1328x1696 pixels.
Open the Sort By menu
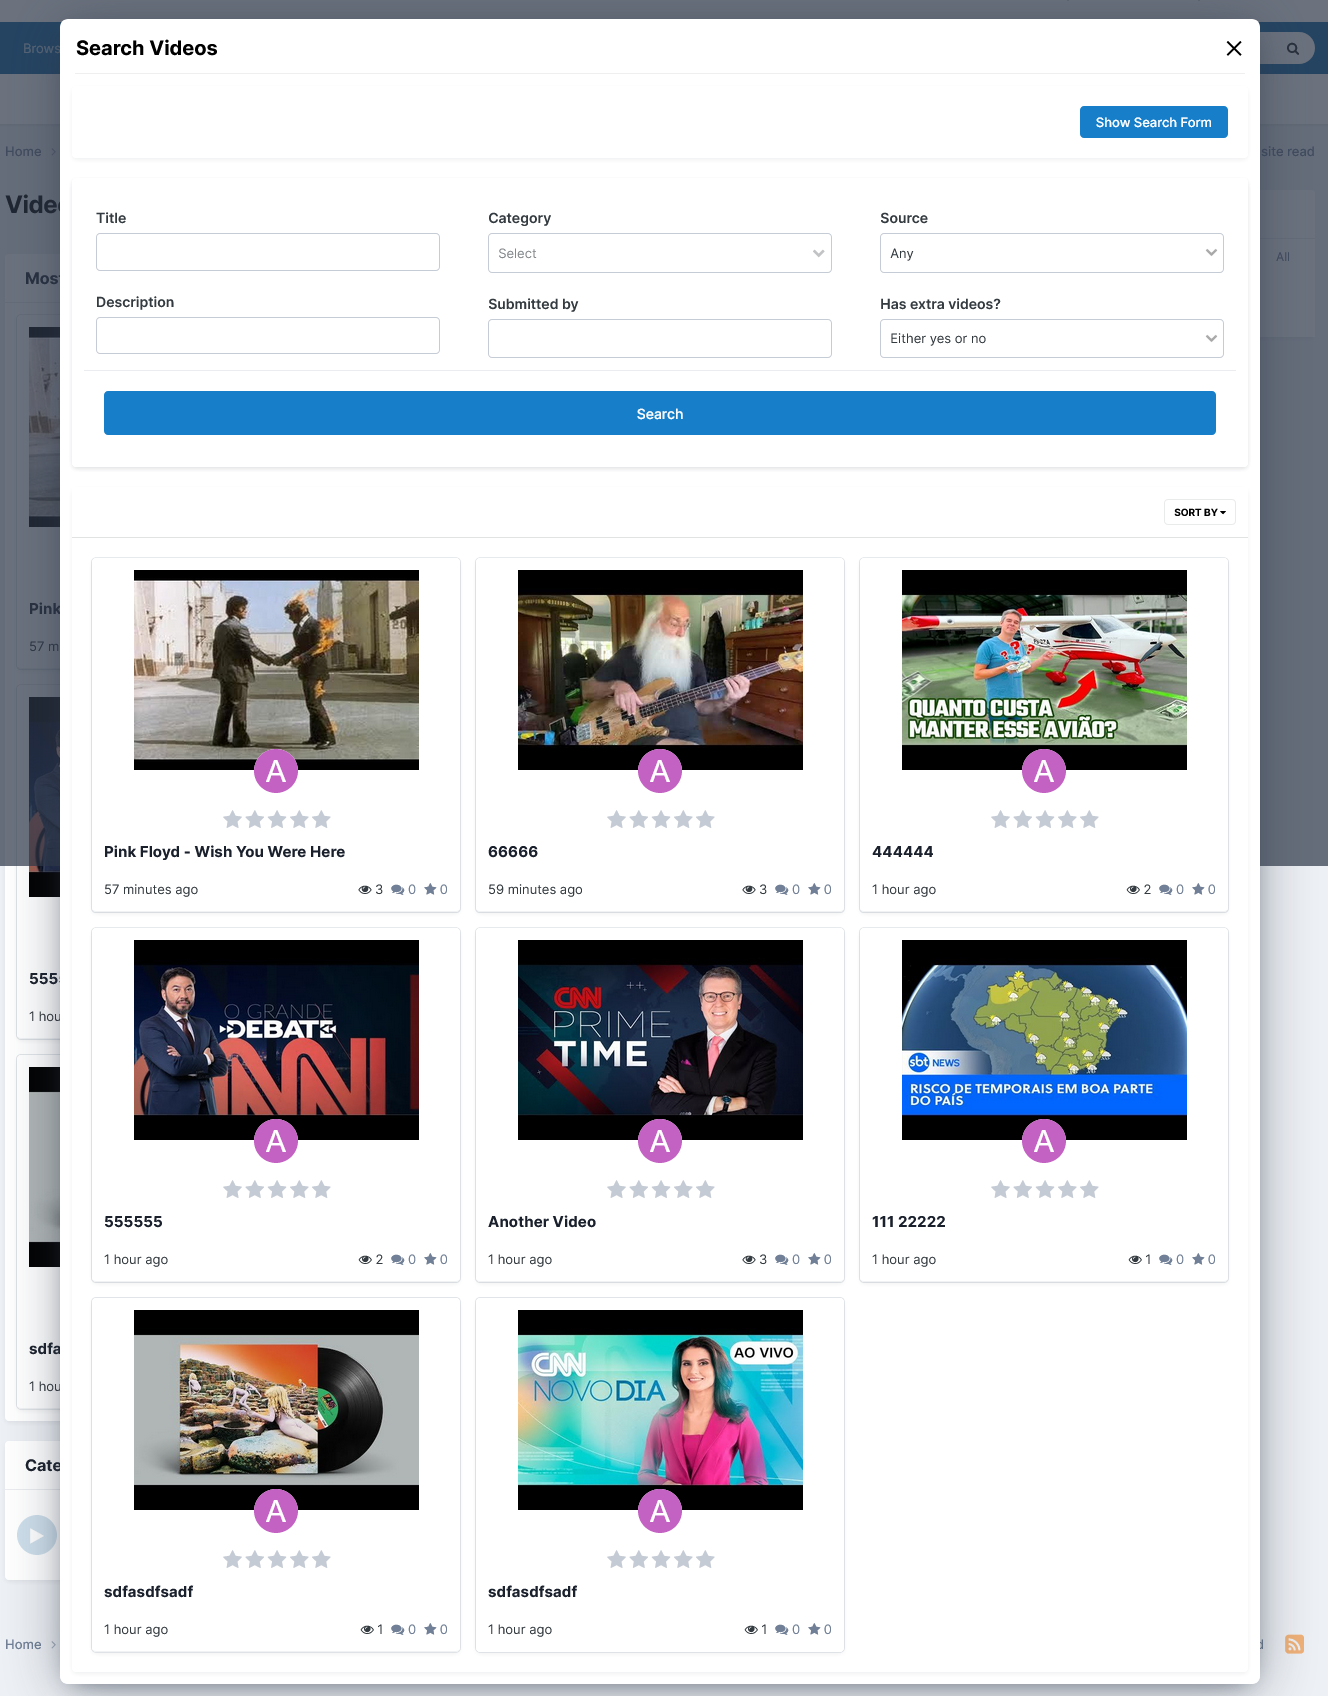[x=1199, y=512]
